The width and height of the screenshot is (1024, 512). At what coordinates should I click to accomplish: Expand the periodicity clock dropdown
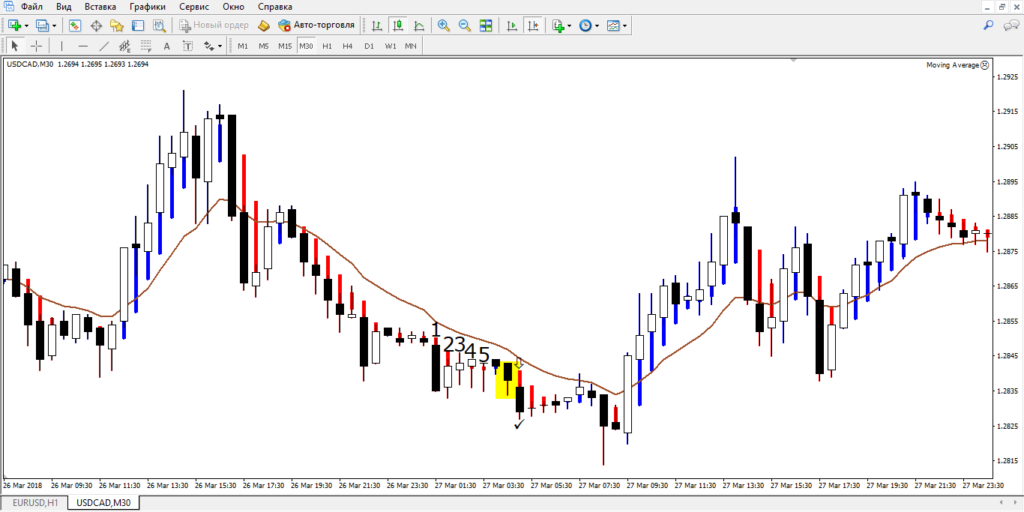598,25
